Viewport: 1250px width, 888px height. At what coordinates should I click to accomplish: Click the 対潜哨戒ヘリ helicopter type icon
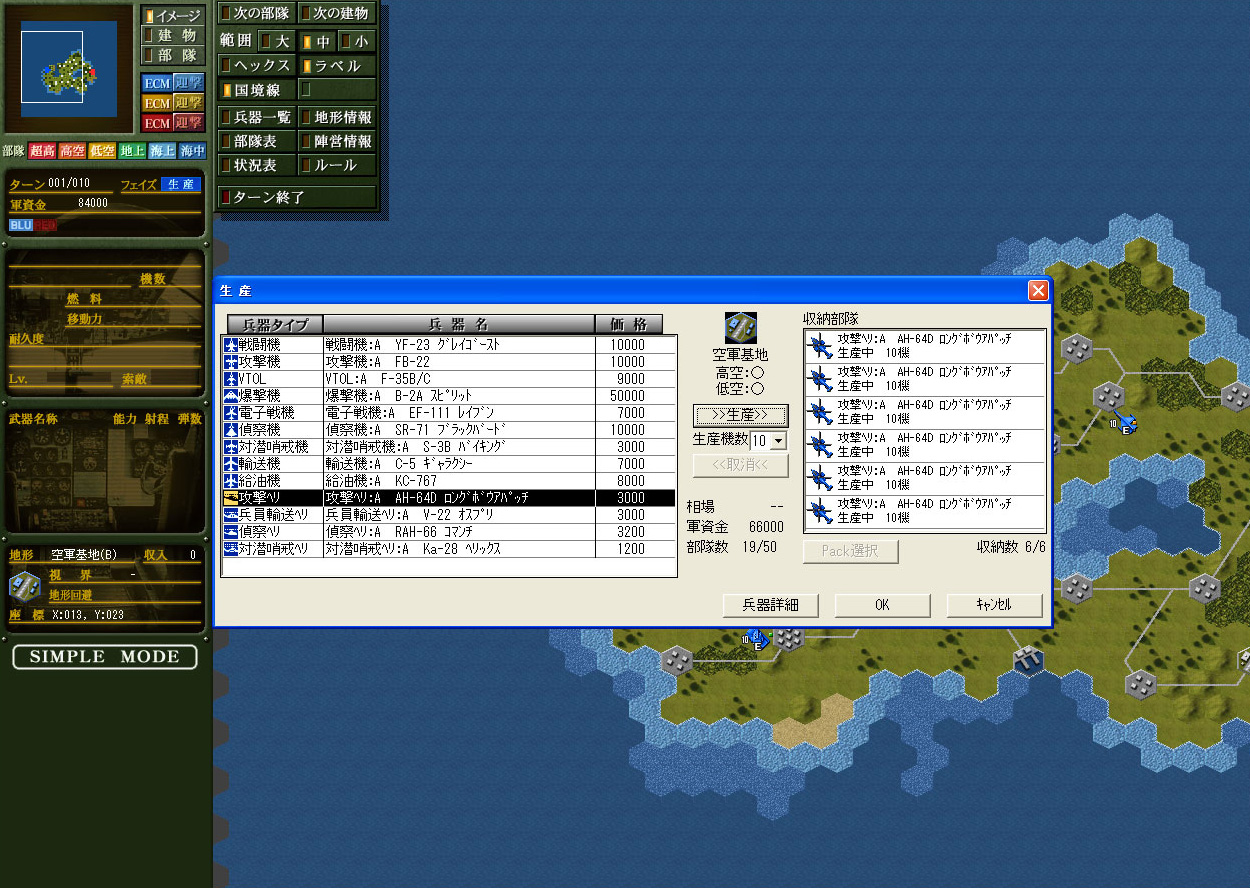[x=231, y=549]
